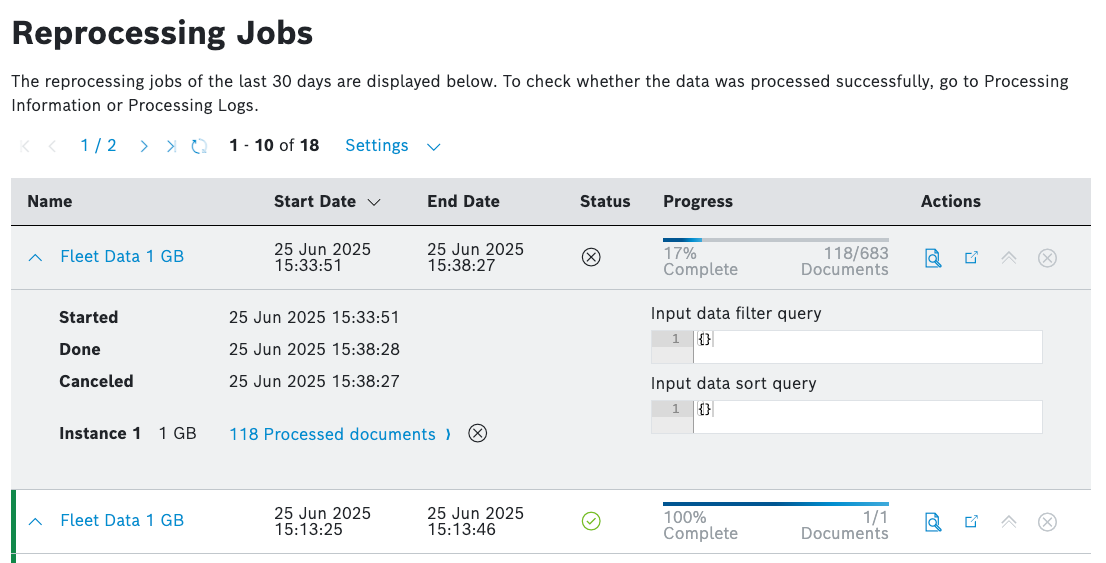Click the refresh jobs list icon

coord(199,146)
